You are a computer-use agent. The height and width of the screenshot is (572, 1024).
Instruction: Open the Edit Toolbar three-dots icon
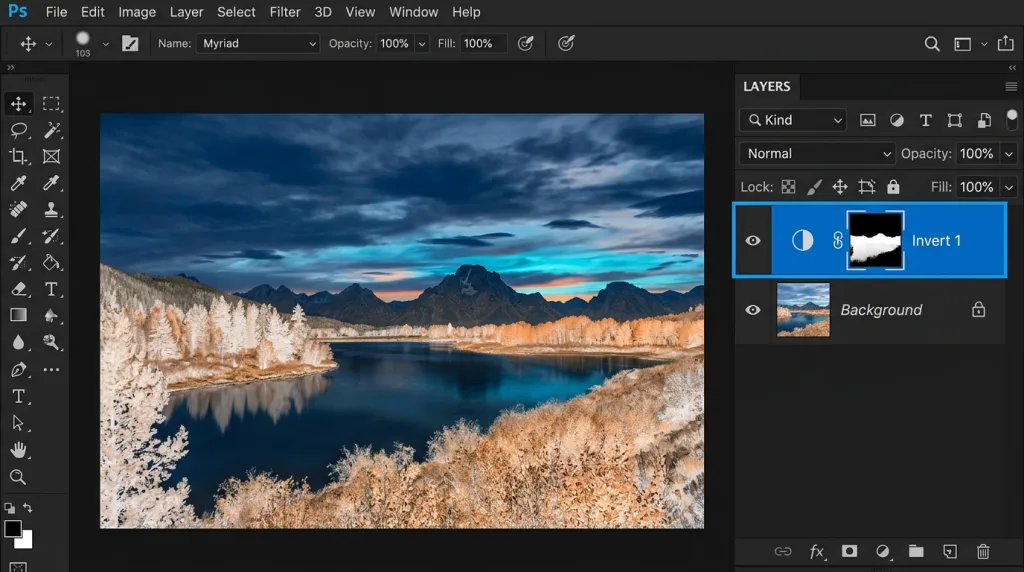pos(51,370)
